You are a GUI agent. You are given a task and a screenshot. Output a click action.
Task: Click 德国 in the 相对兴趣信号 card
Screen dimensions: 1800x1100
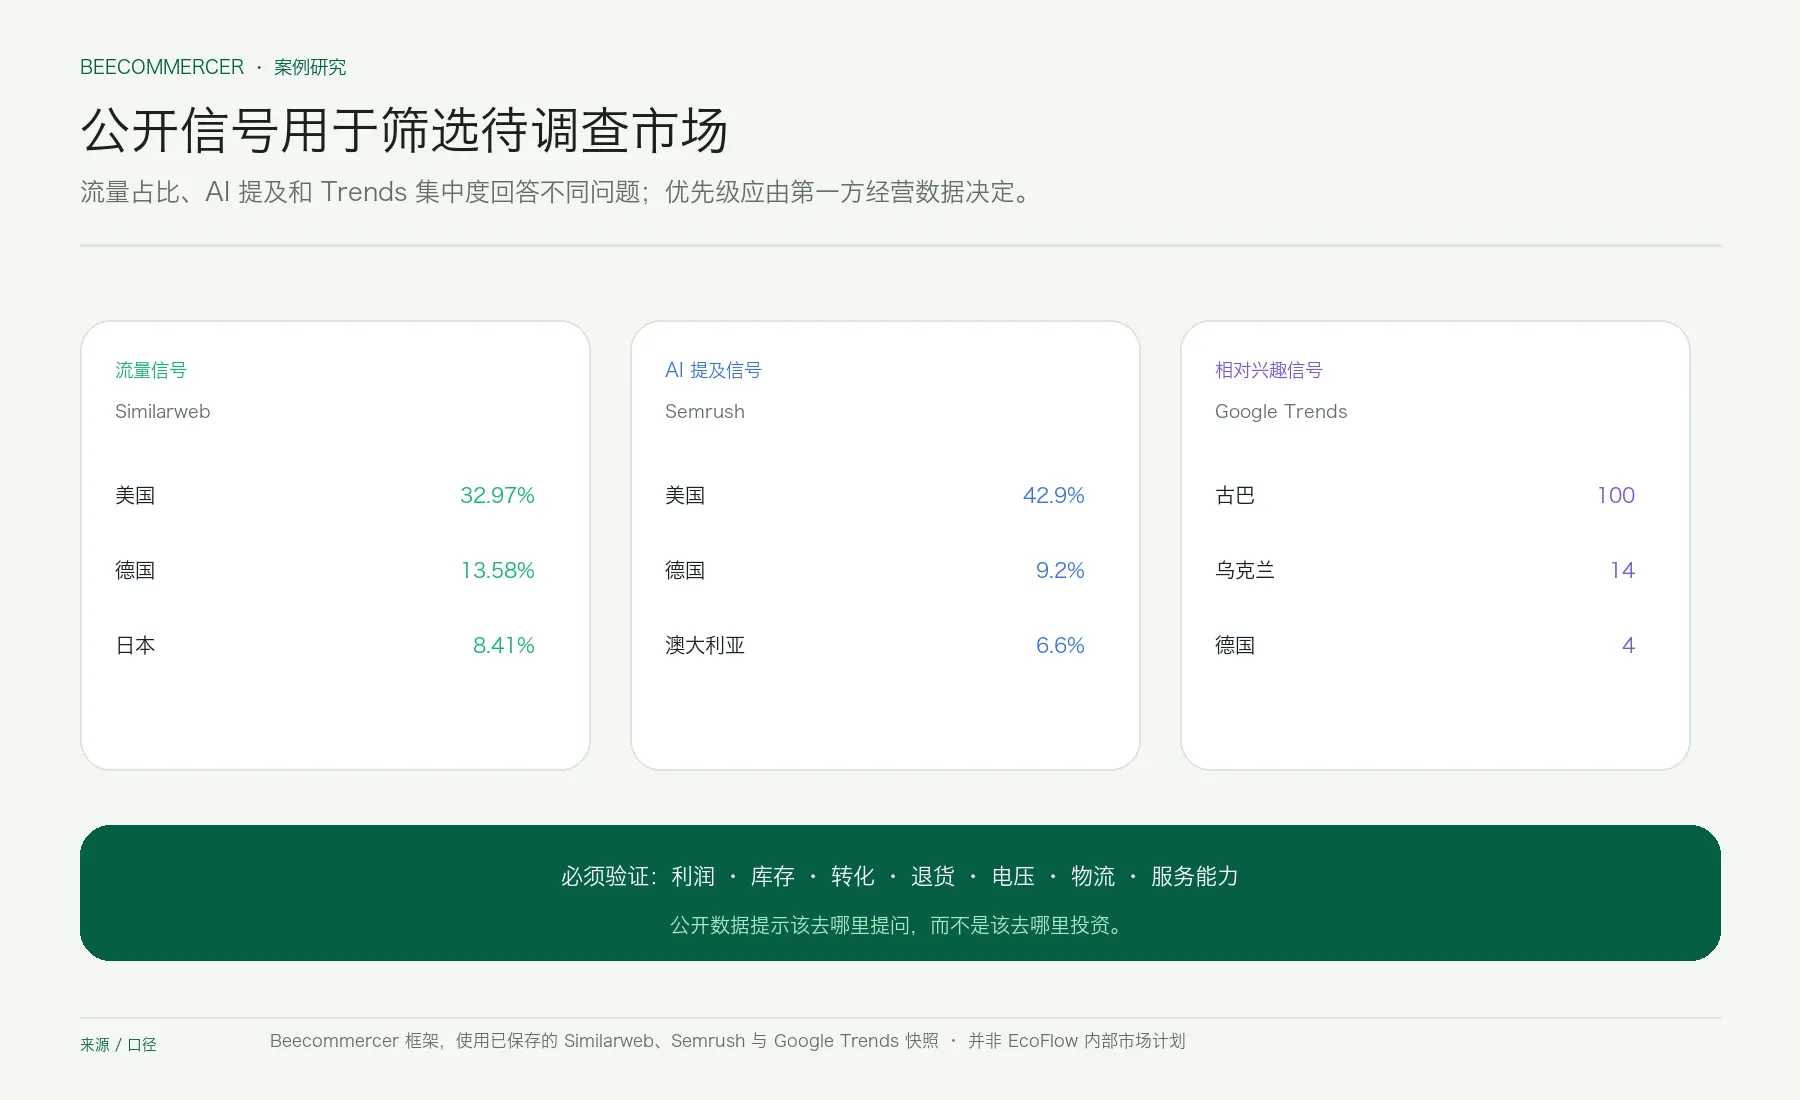pos(1235,645)
